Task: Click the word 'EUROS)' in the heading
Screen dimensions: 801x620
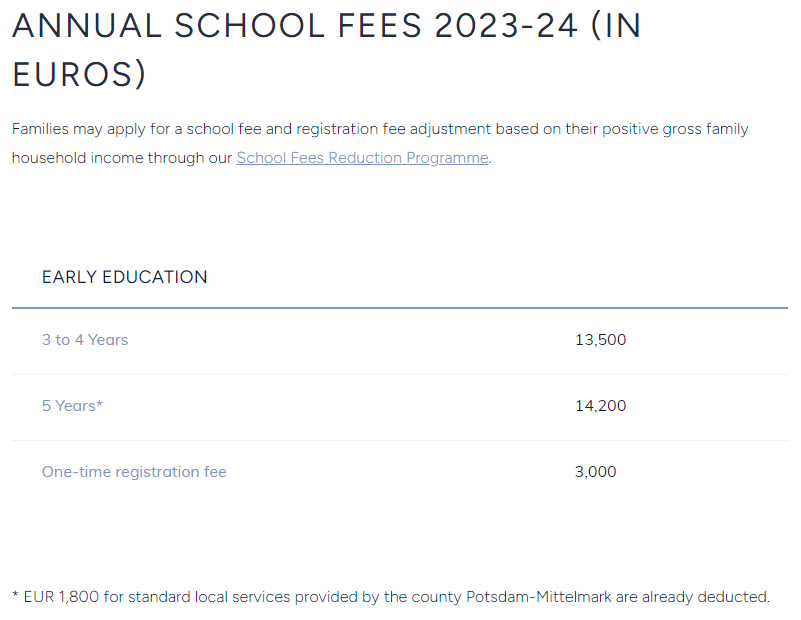Action: [79, 74]
